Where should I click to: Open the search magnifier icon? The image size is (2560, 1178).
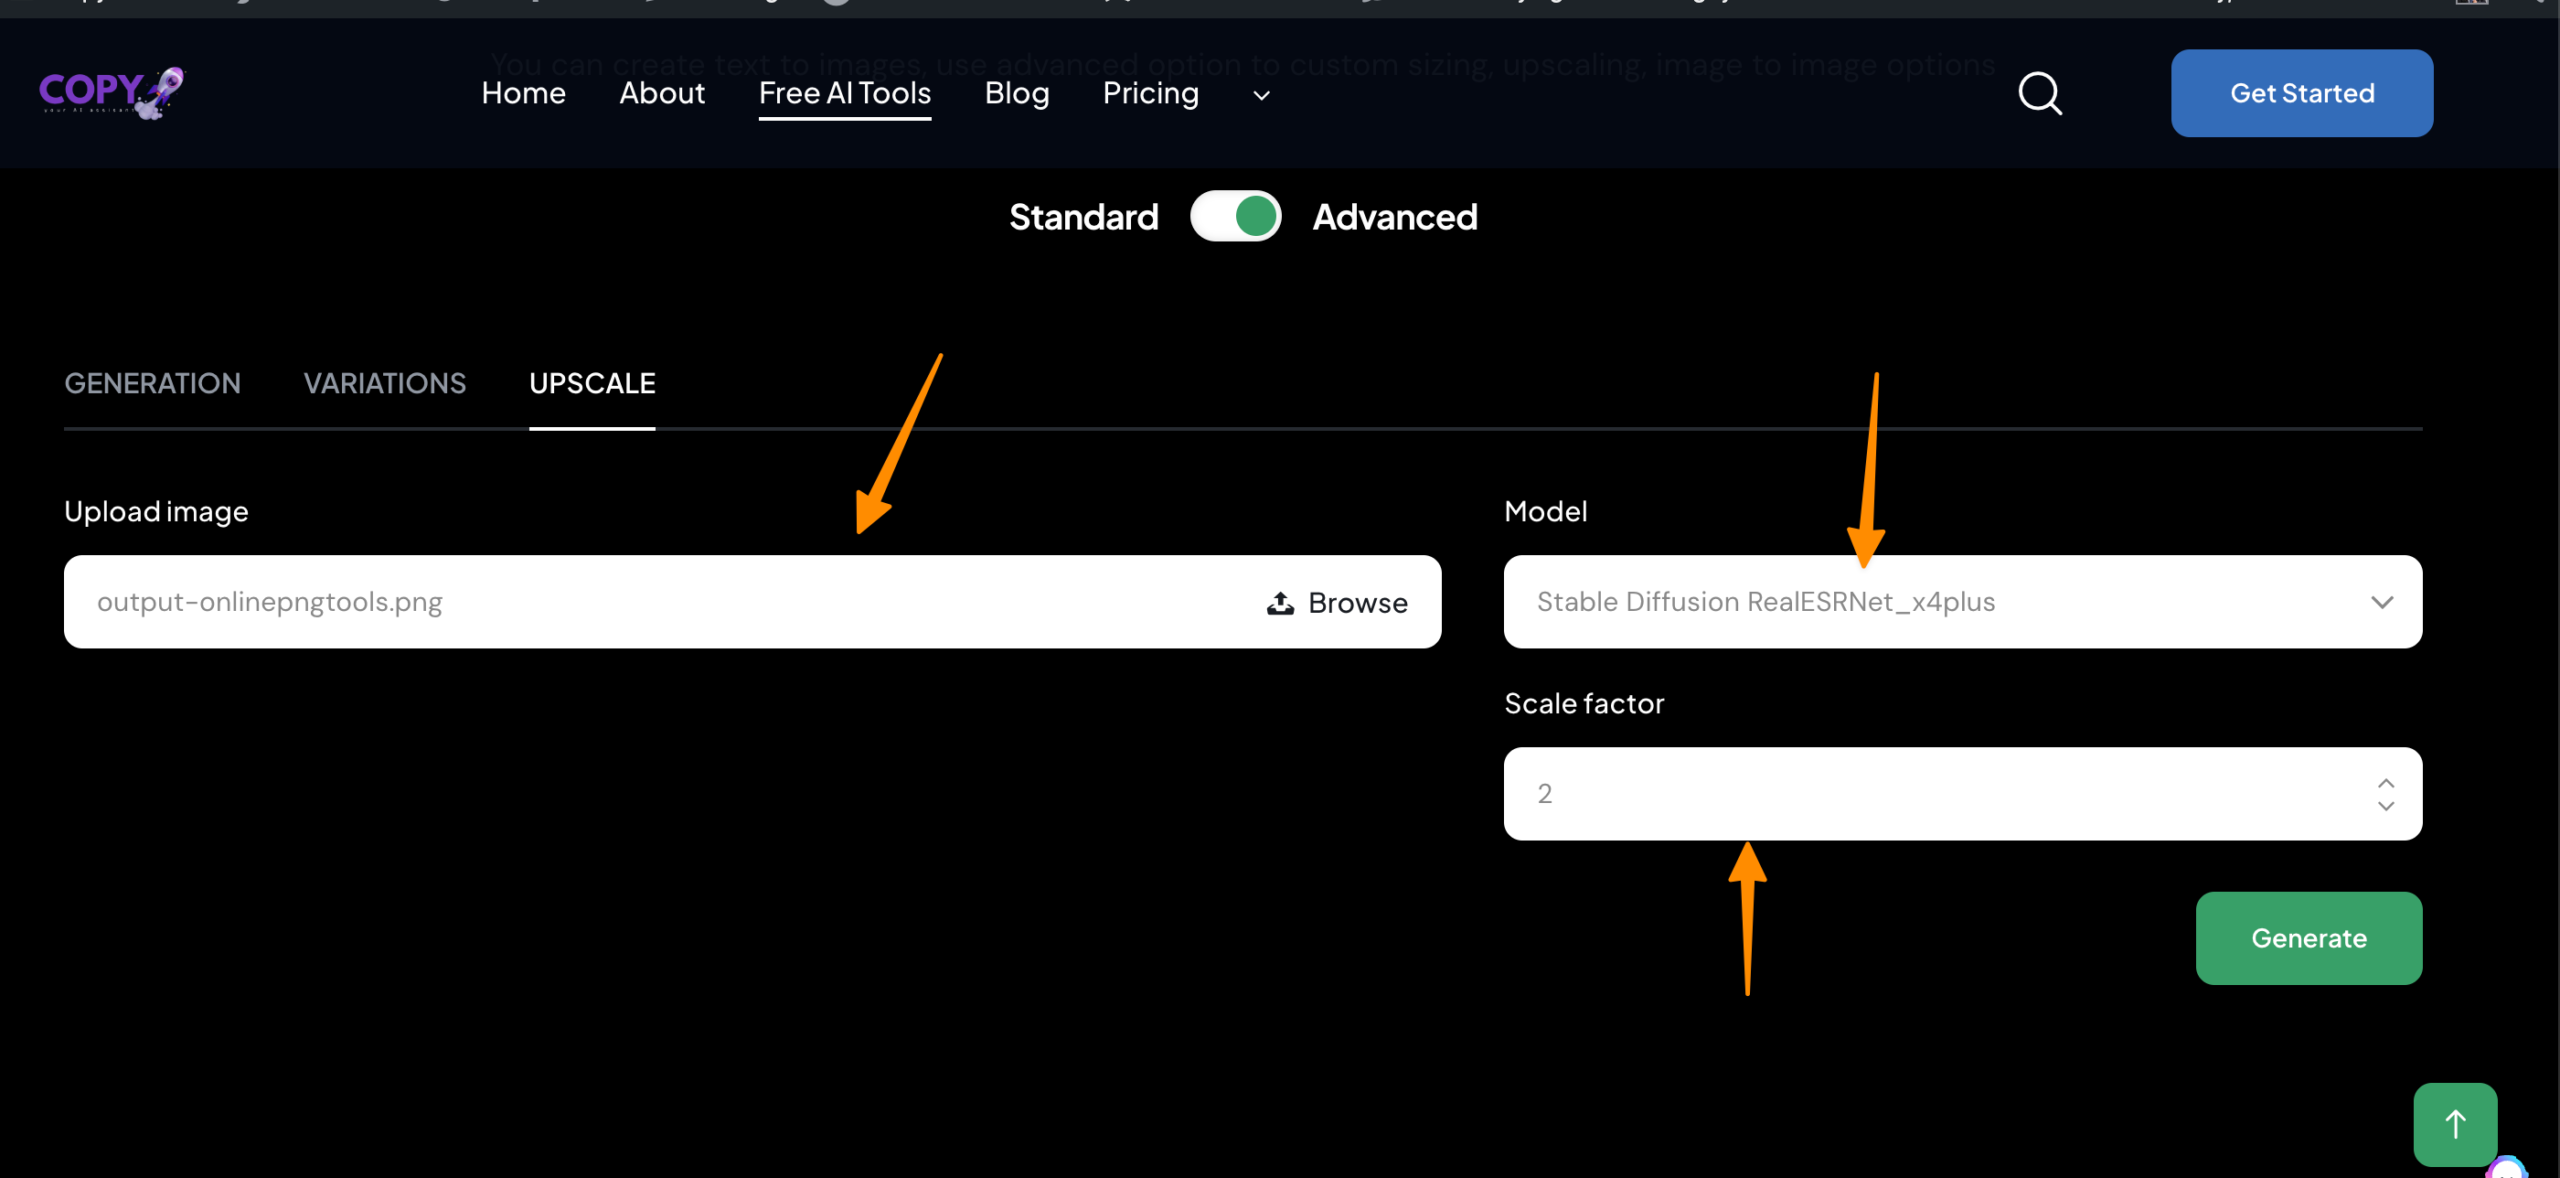coord(2039,94)
